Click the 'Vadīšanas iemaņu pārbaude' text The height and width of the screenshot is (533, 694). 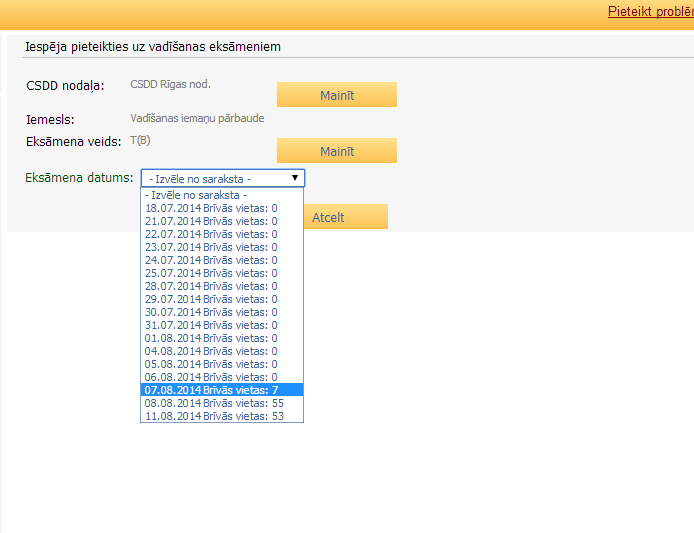click(x=197, y=119)
